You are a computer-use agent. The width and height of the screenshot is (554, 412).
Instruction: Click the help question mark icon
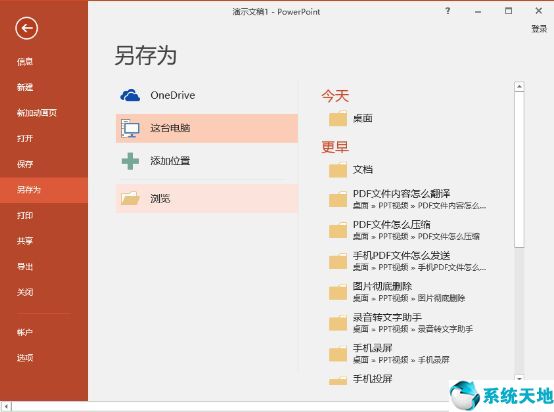point(448,11)
